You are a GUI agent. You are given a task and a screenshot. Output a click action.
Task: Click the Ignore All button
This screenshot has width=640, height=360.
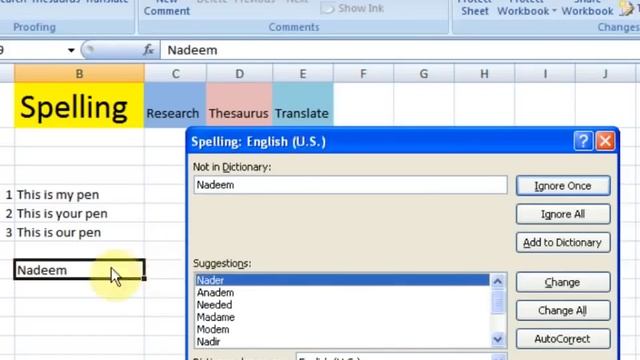(x=563, y=214)
